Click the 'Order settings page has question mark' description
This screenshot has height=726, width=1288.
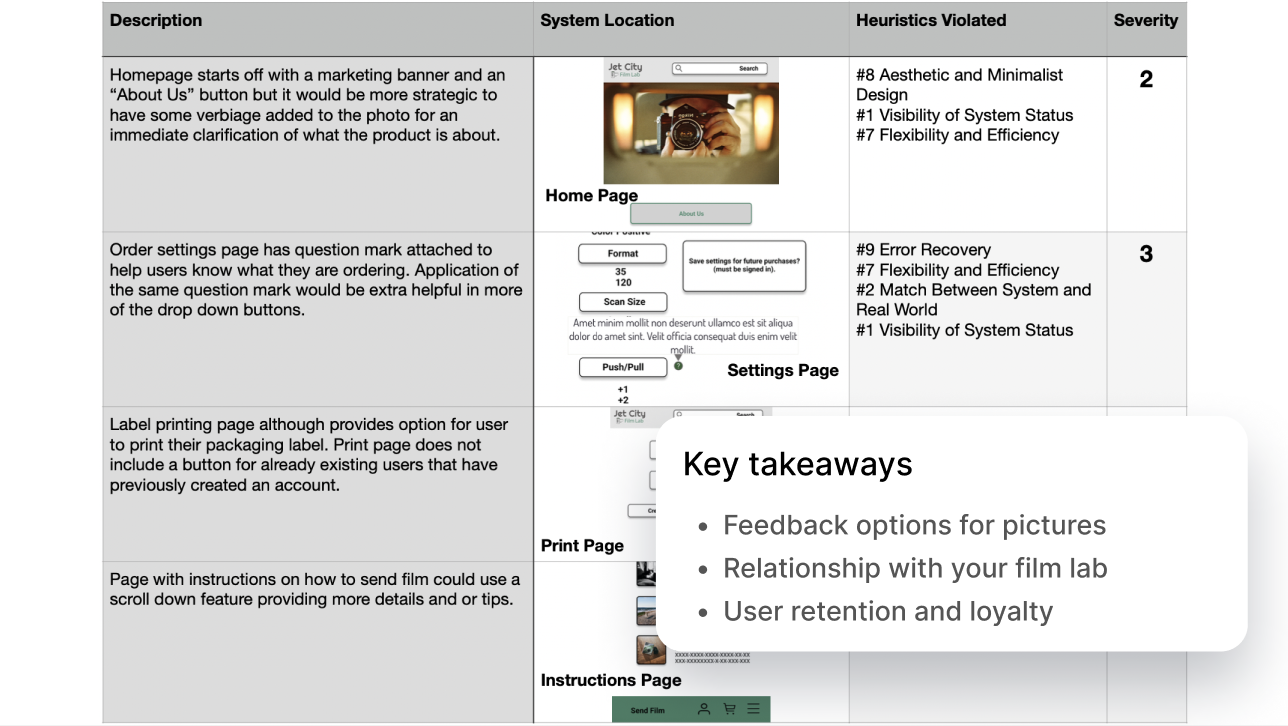(x=316, y=280)
